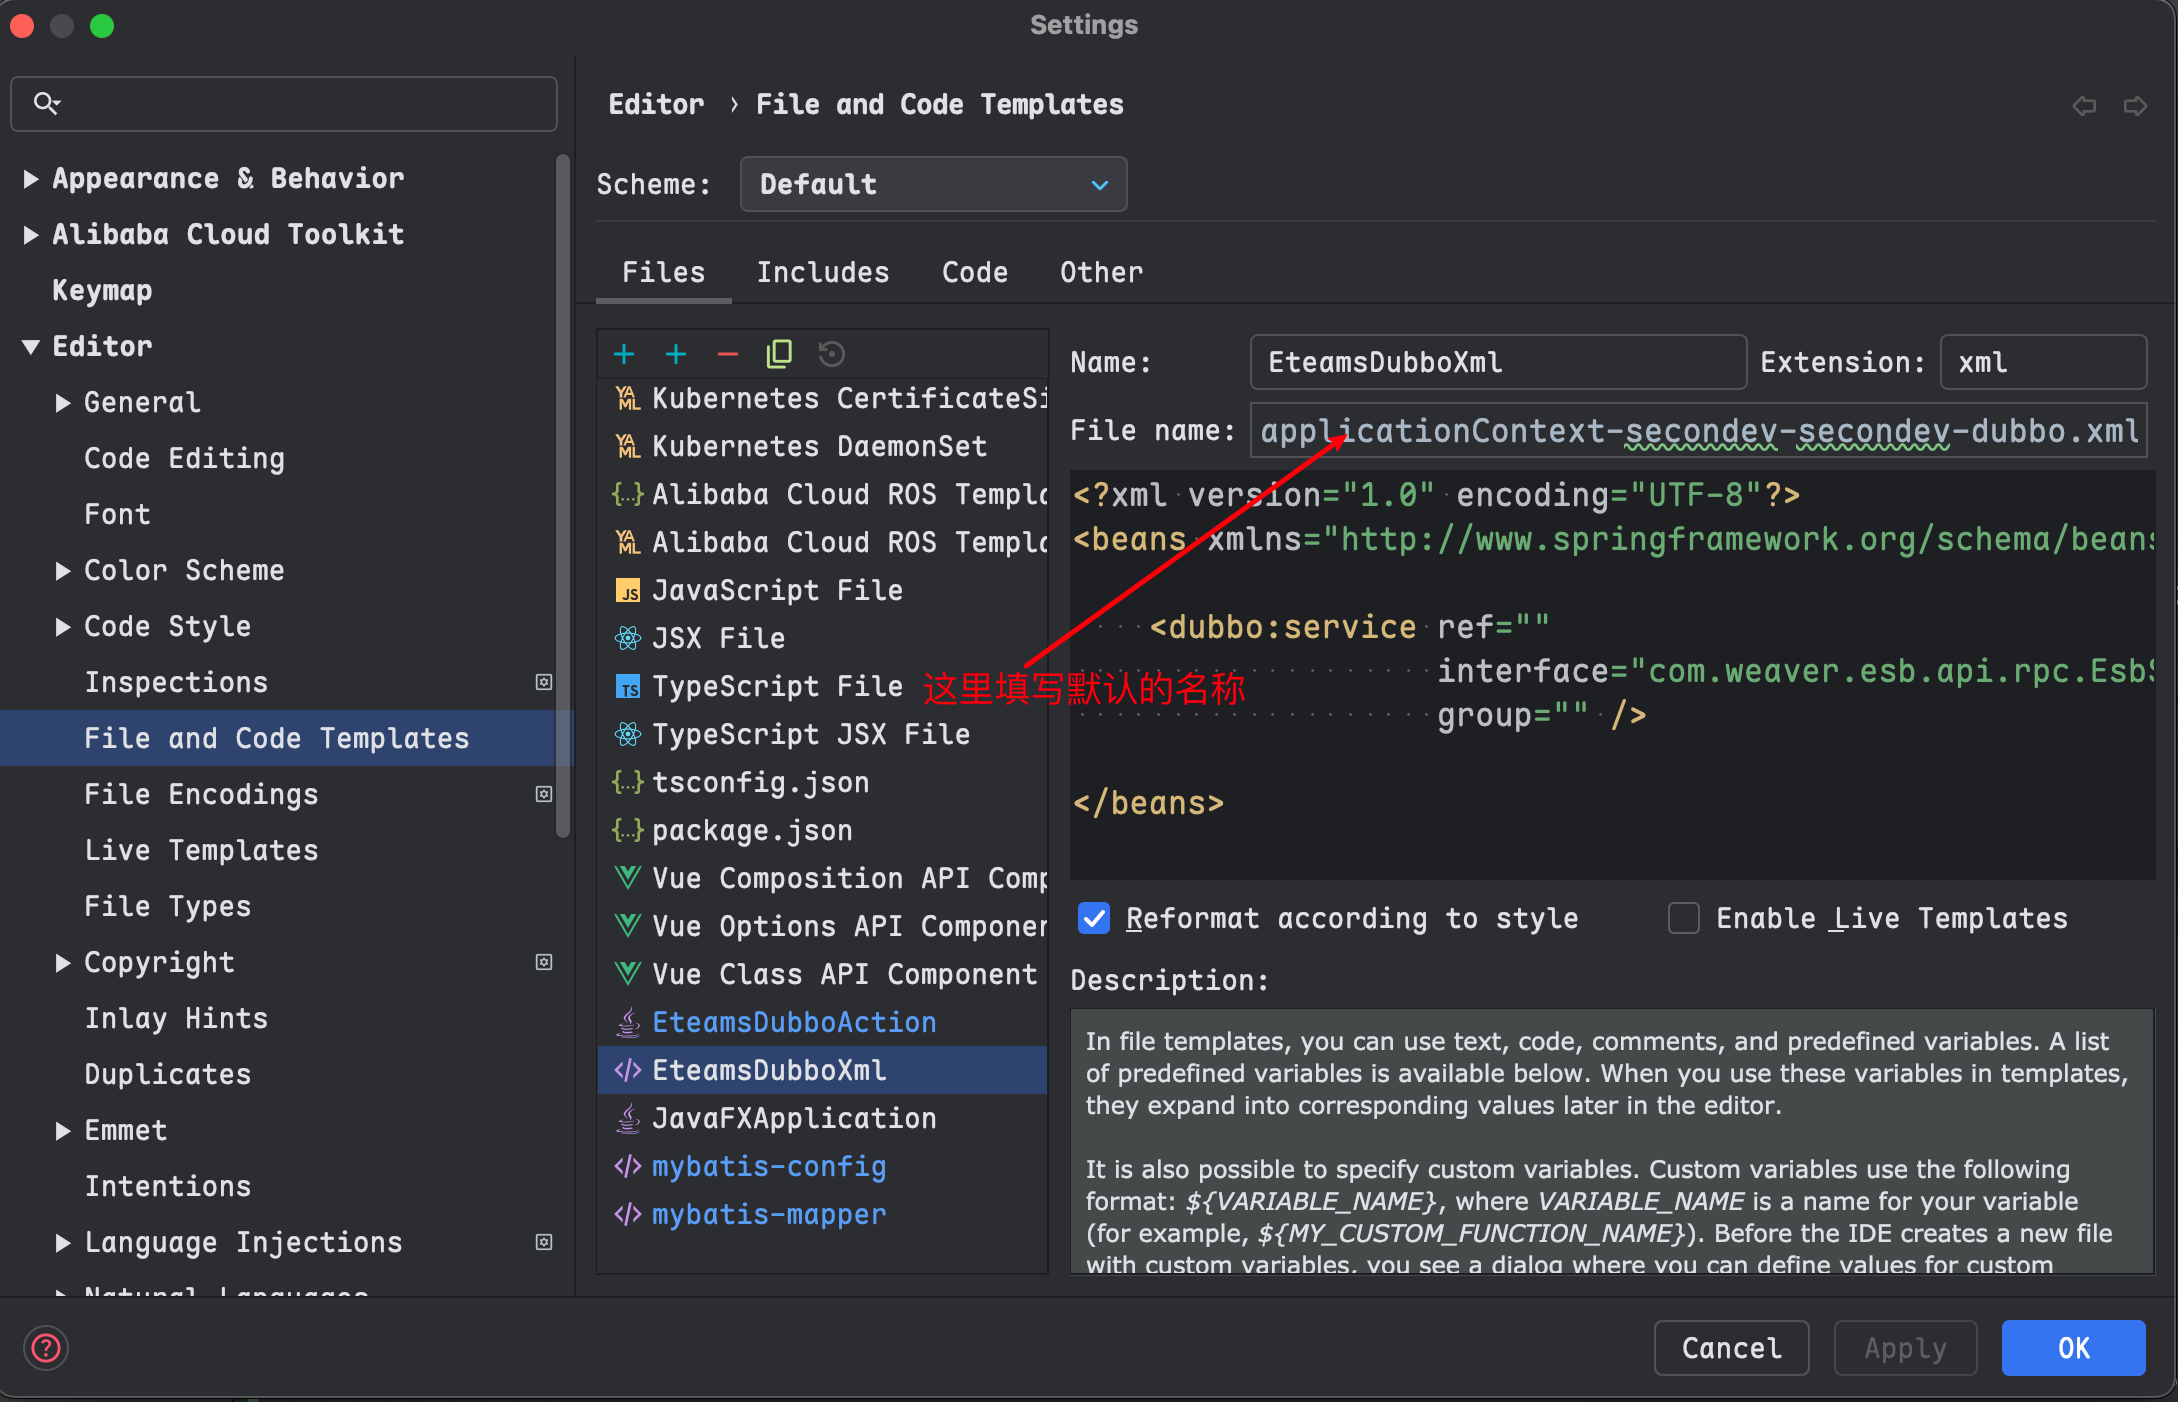2178x1402 pixels.
Task: Click the help question mark icon
Action: [46, 1348]
